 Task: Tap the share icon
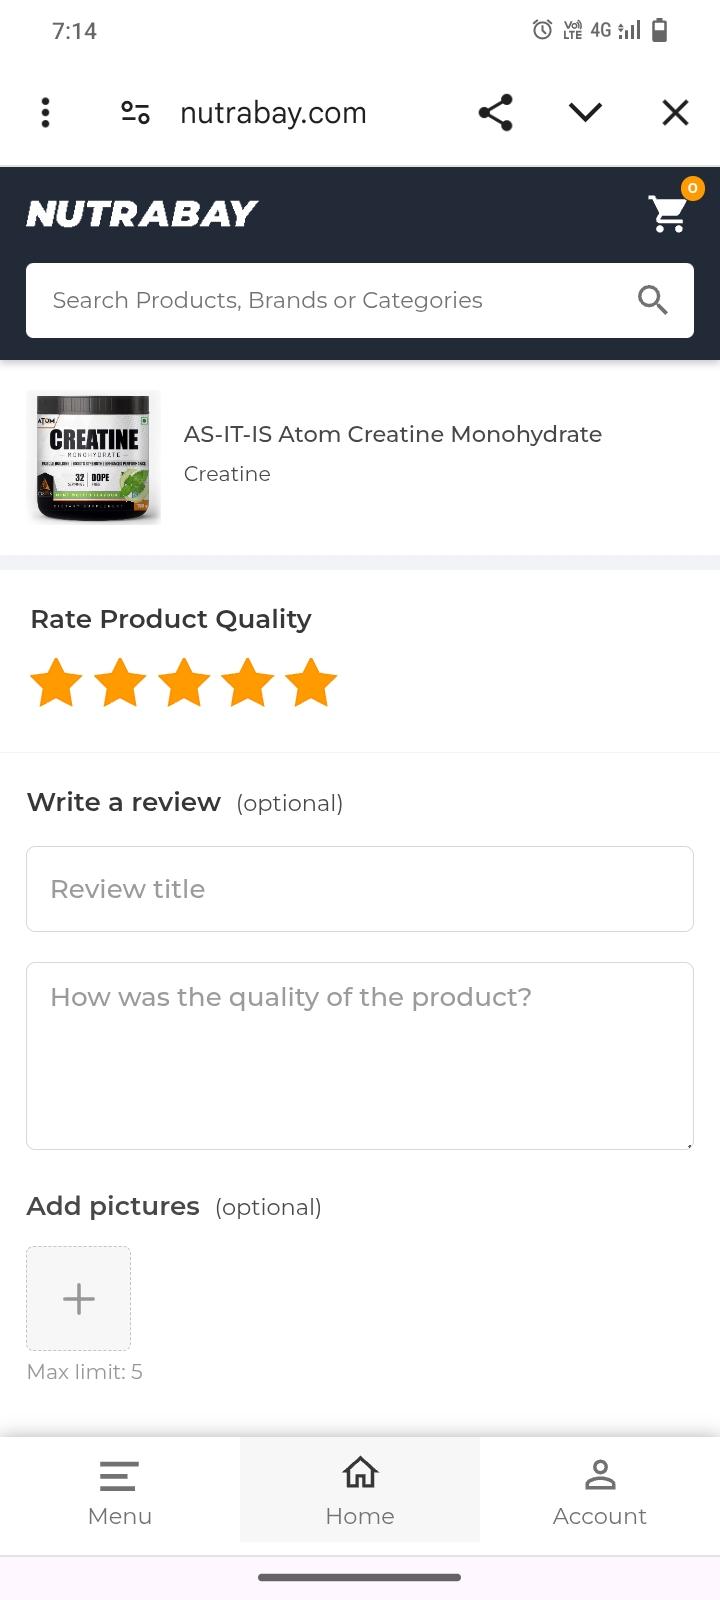[495, 113]
